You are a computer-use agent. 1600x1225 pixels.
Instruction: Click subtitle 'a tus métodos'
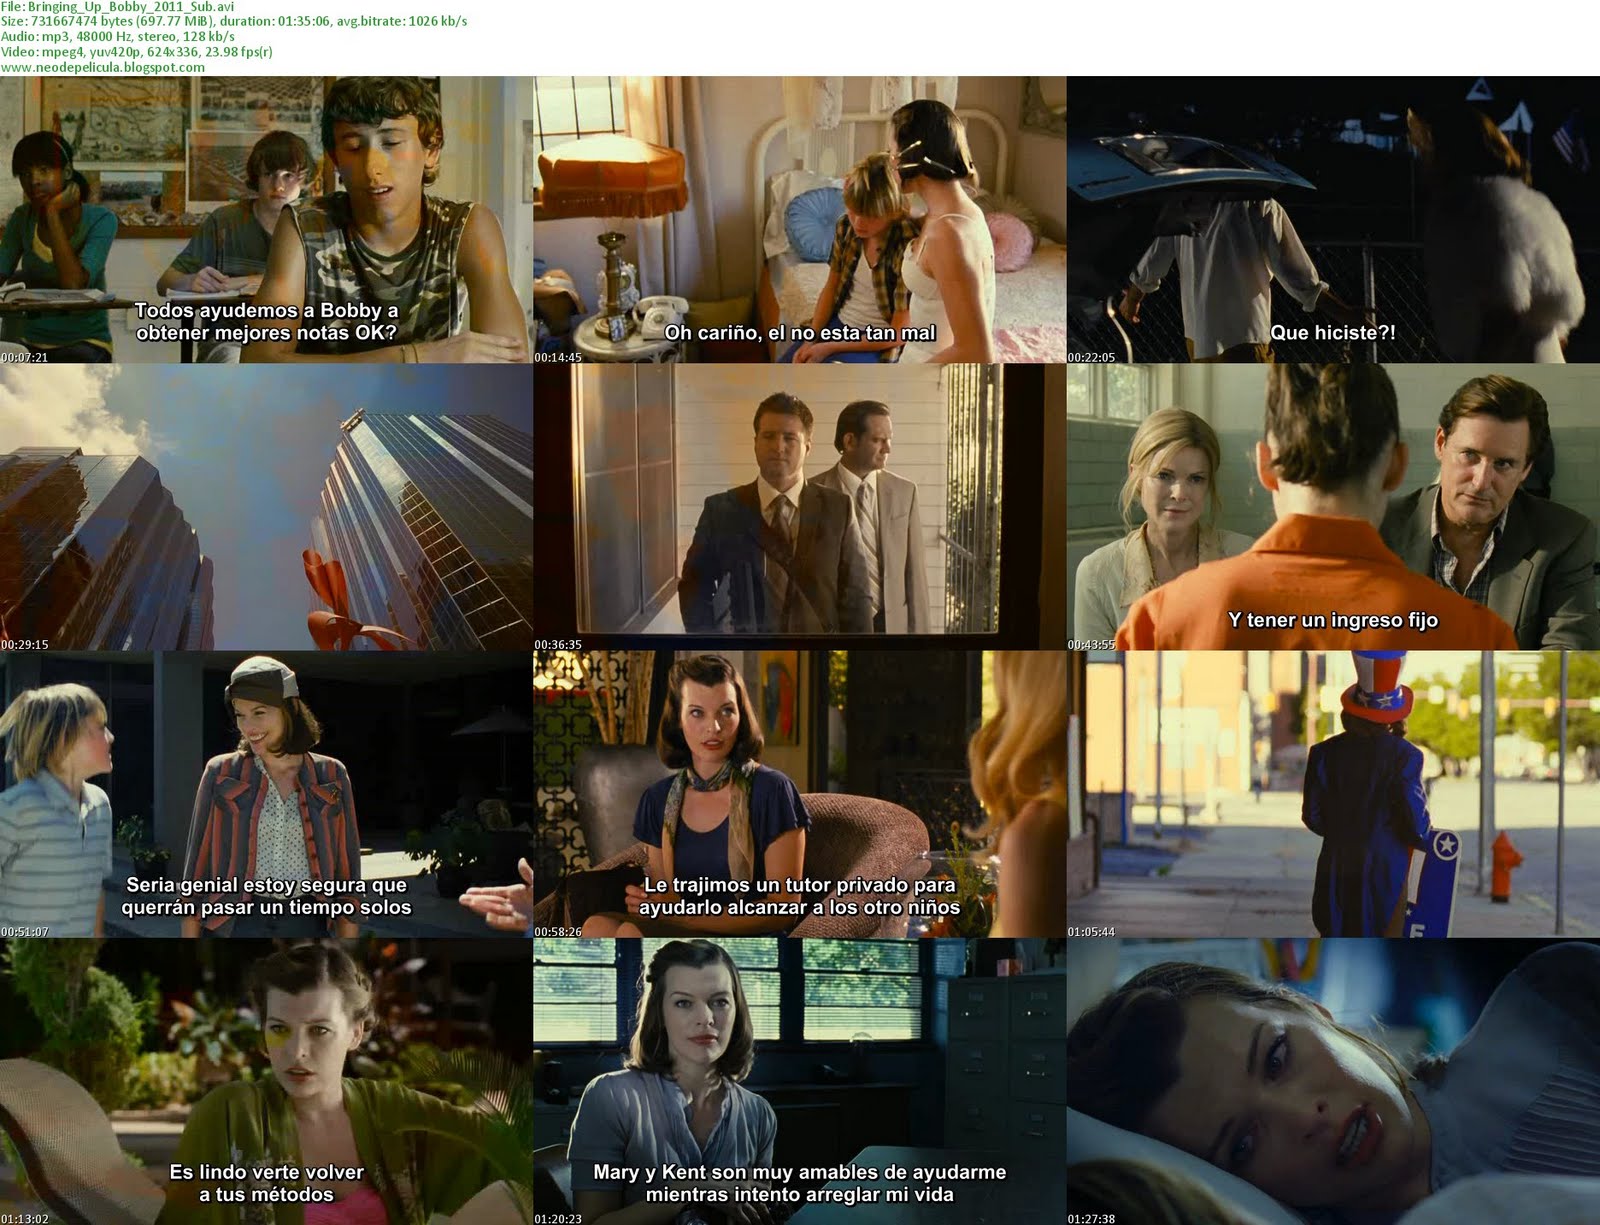pyautogui.click(x=266, y=1195)
